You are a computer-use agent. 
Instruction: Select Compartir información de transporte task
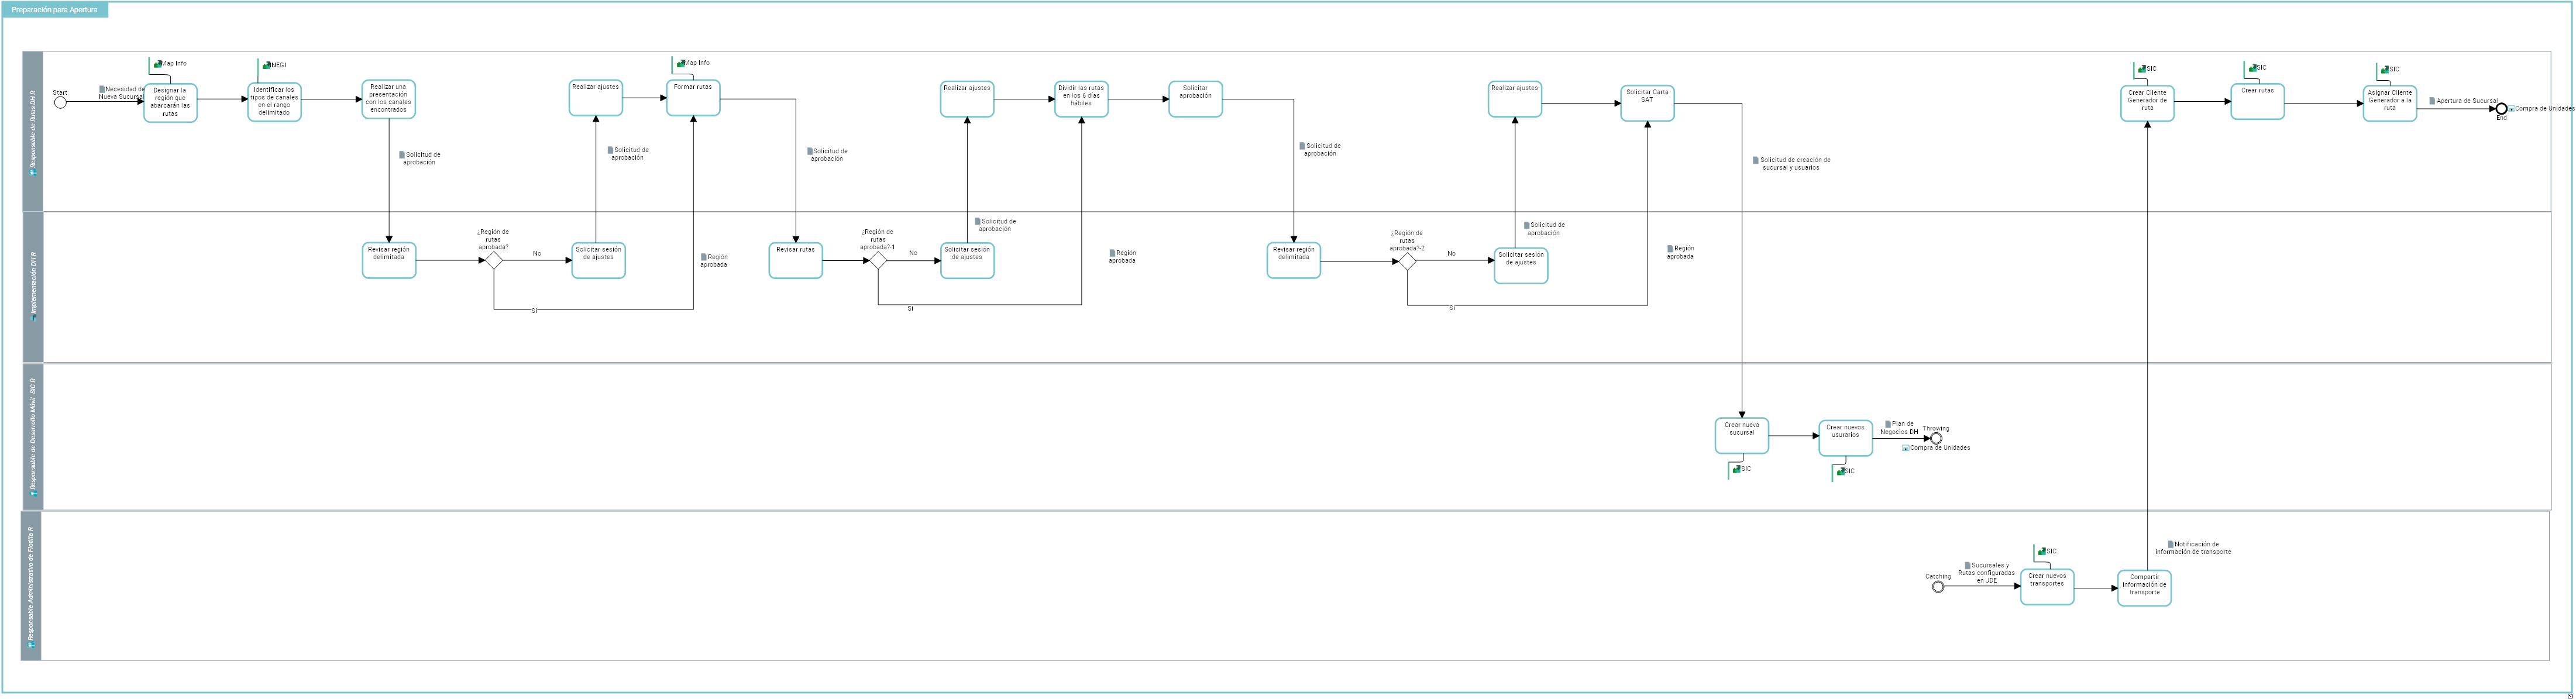coord(2144,588)
